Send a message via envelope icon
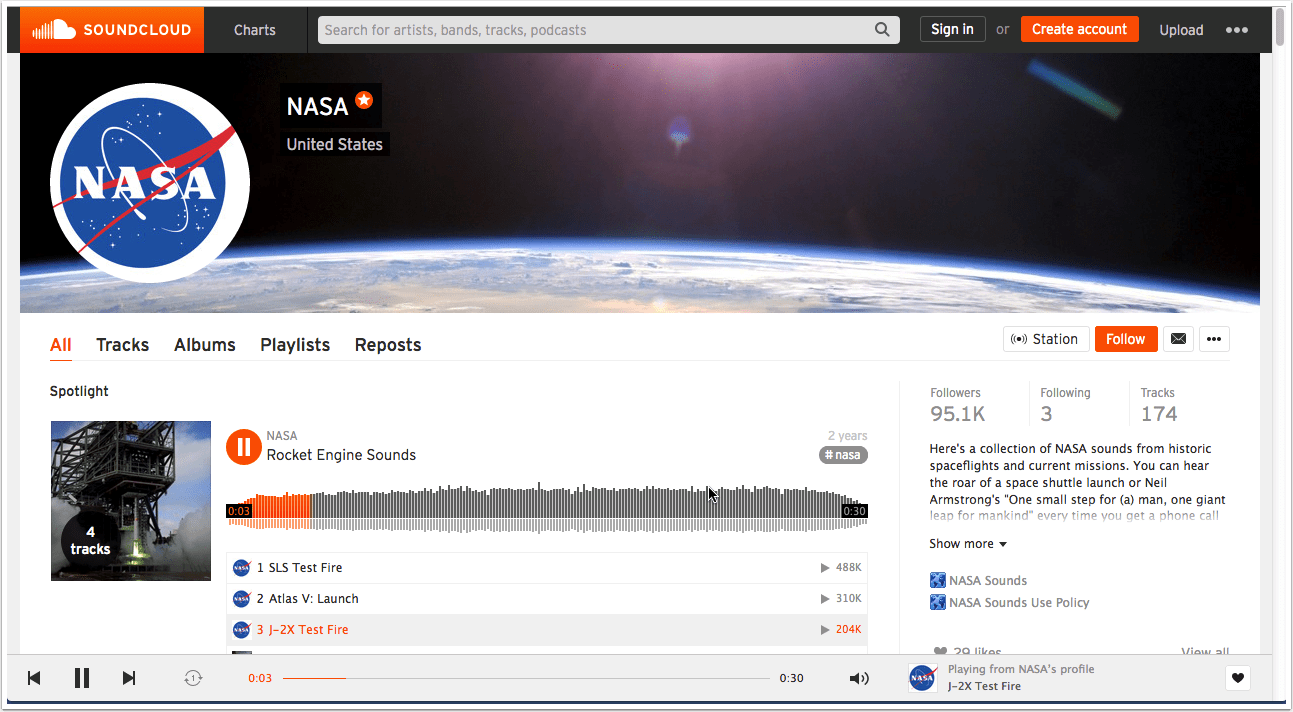 [x=1178, y=339]
